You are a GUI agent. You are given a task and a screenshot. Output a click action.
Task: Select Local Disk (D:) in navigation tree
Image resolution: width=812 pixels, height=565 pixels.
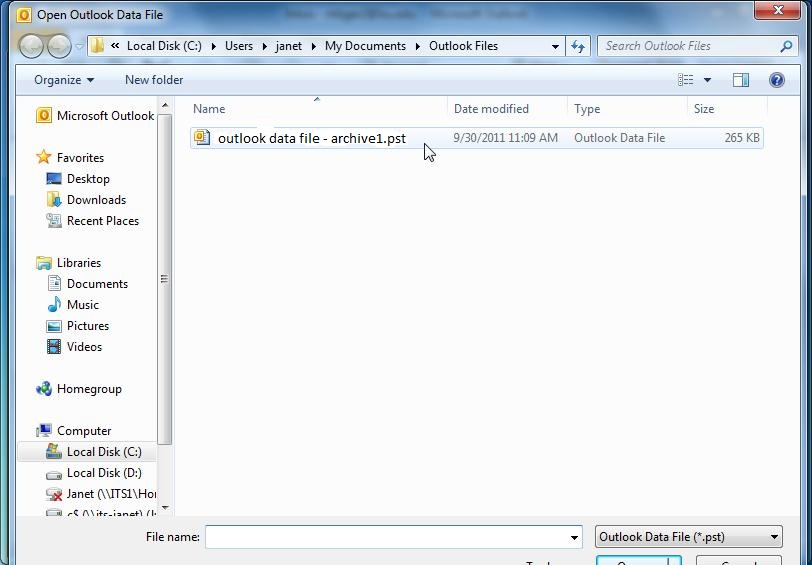tap(104, 473)
